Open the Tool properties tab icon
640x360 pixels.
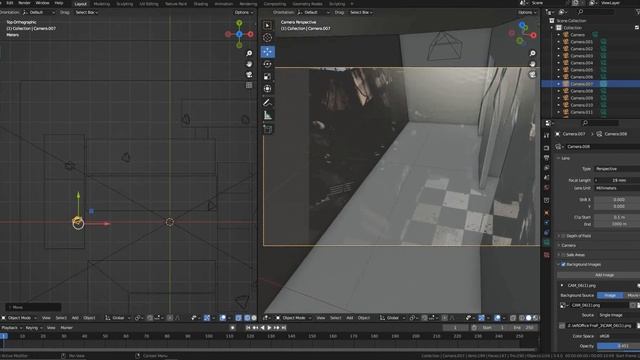coord(547,135)
